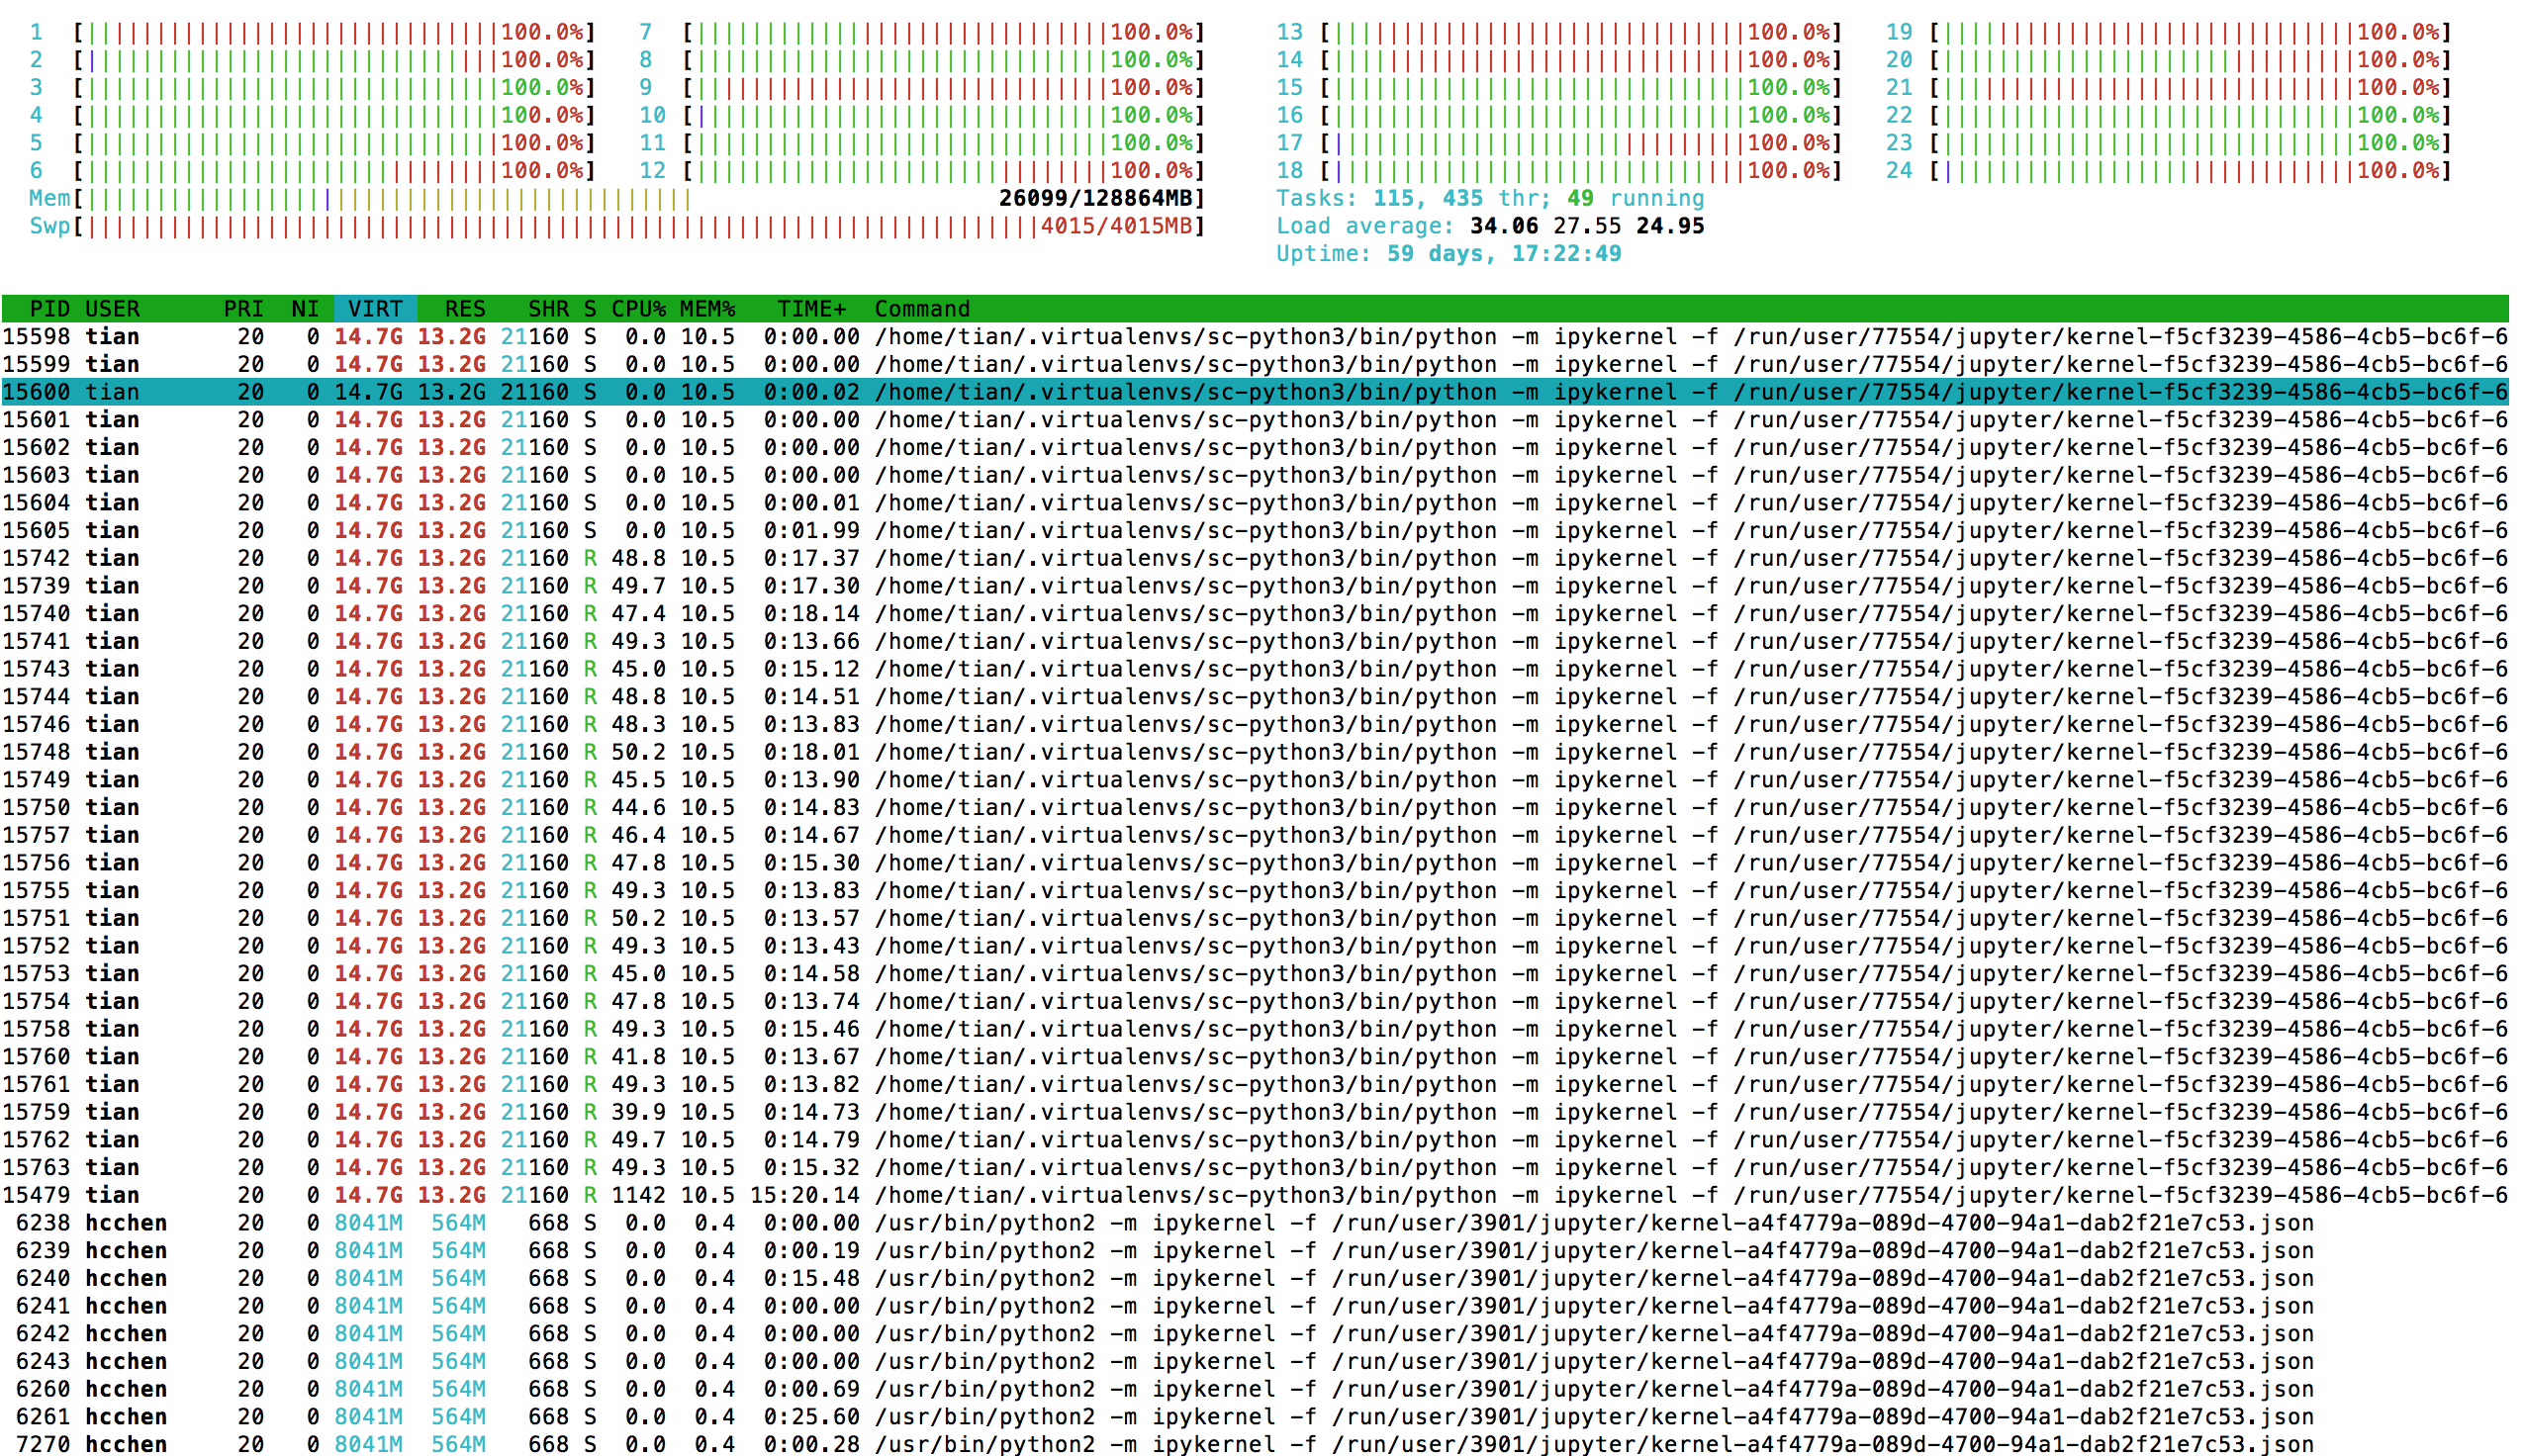Sort by the CPU% column header
This screenshot has width=2523, height=1456.
[638, 309]
